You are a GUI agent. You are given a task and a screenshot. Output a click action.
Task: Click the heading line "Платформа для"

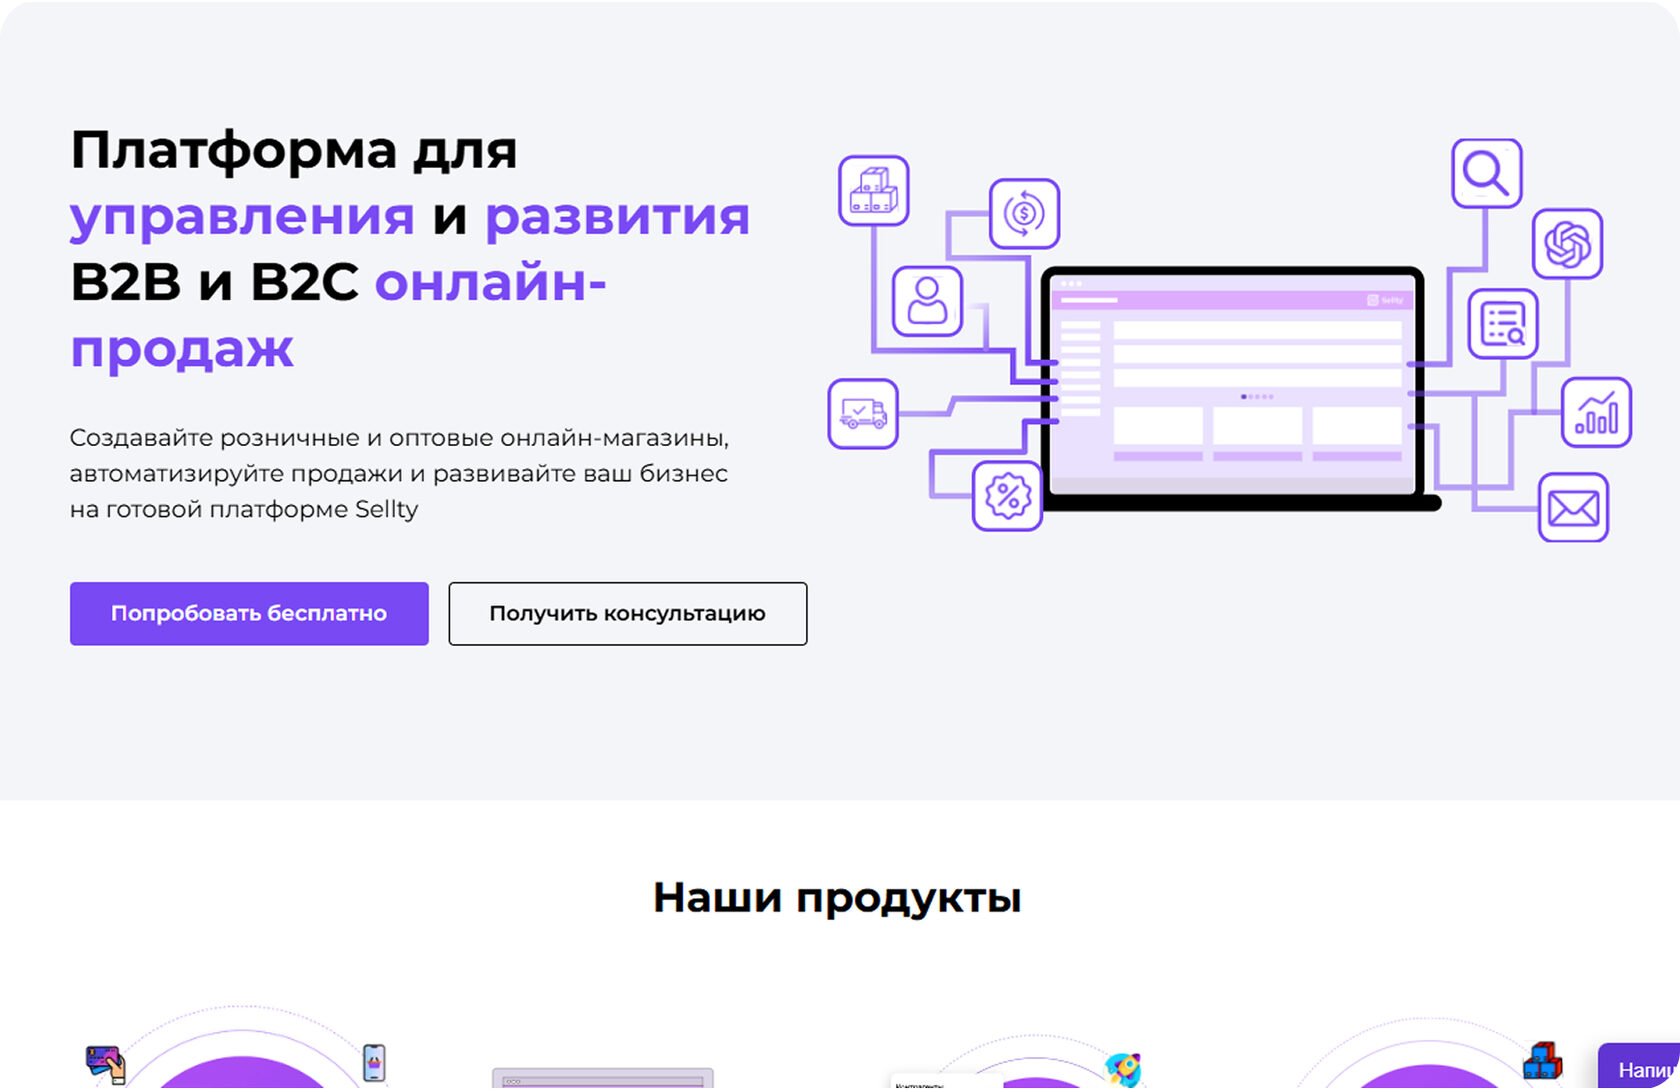294,150
